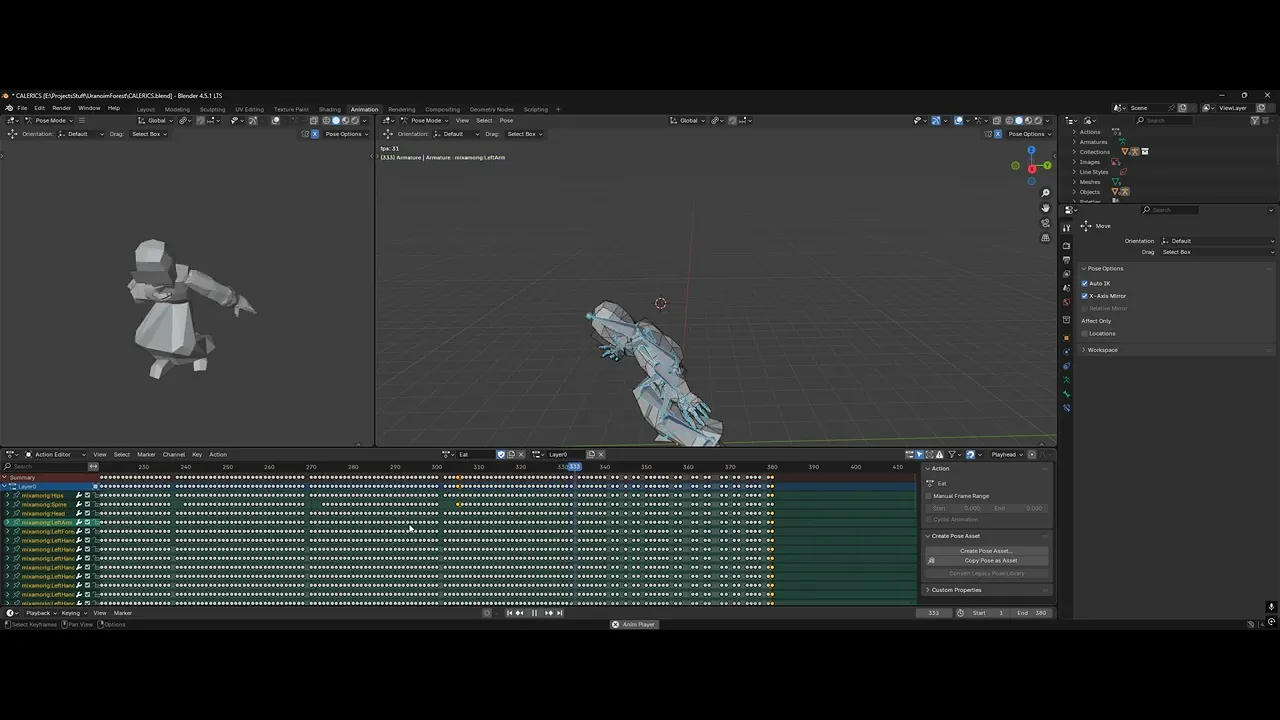Open the Render menu
Image resolution: width=1280 pixels, height=720 pixels.
tap(61, 108)
